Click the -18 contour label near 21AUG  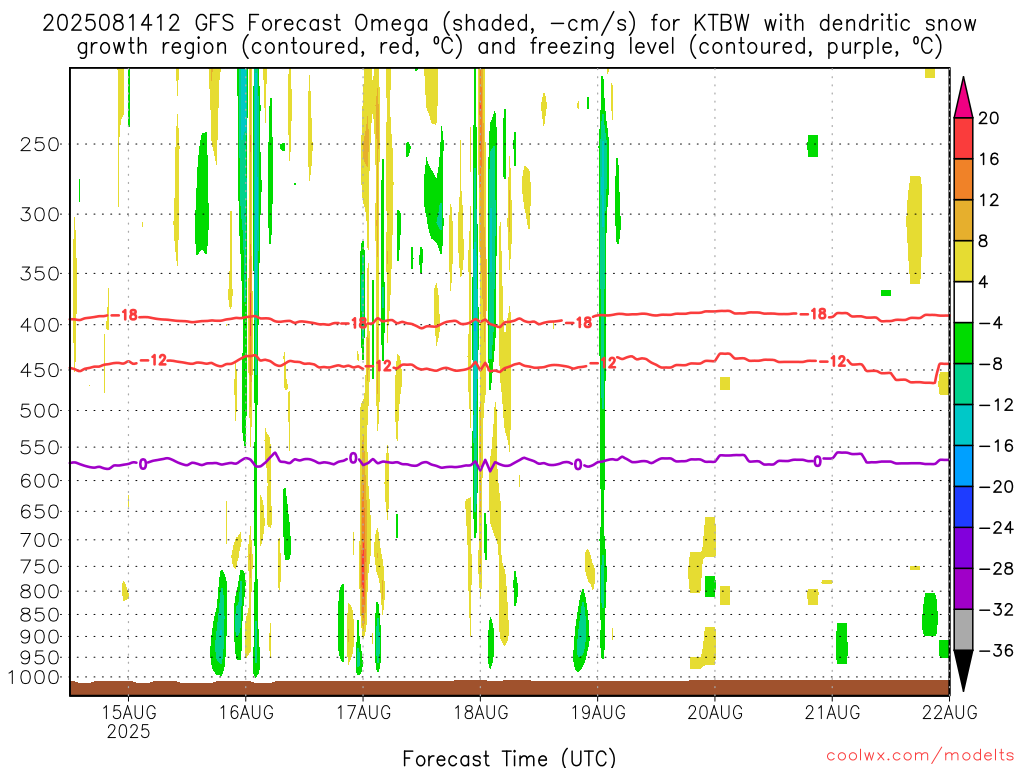click(813, 314)
